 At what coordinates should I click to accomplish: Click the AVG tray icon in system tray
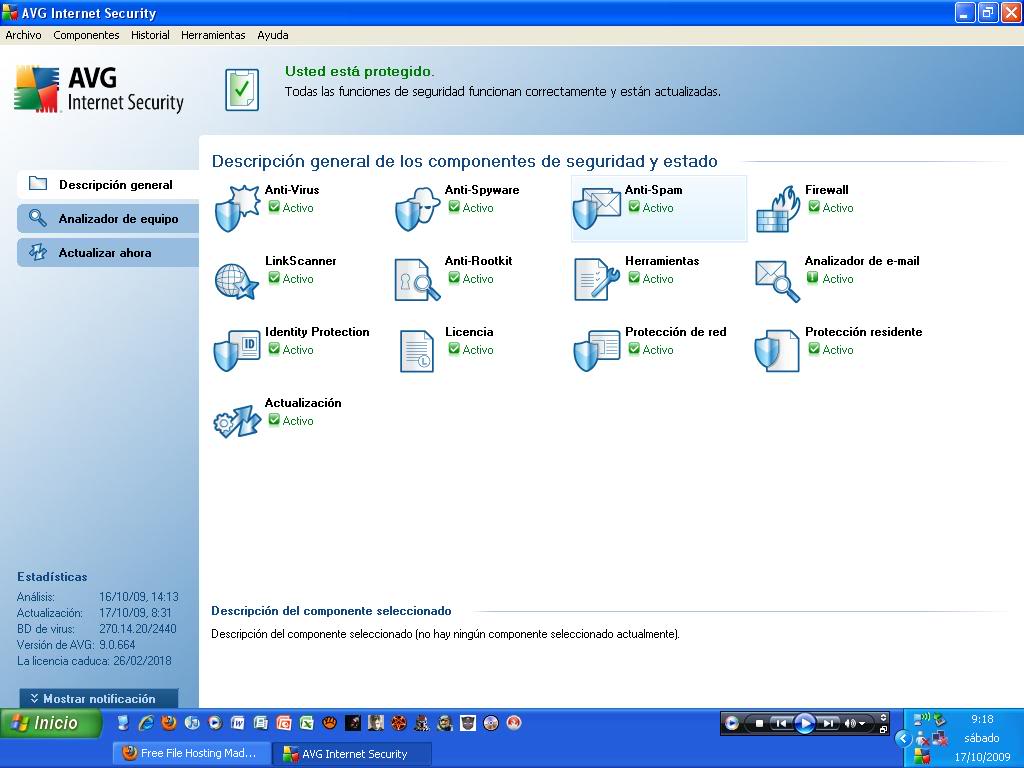pos(922,756)
